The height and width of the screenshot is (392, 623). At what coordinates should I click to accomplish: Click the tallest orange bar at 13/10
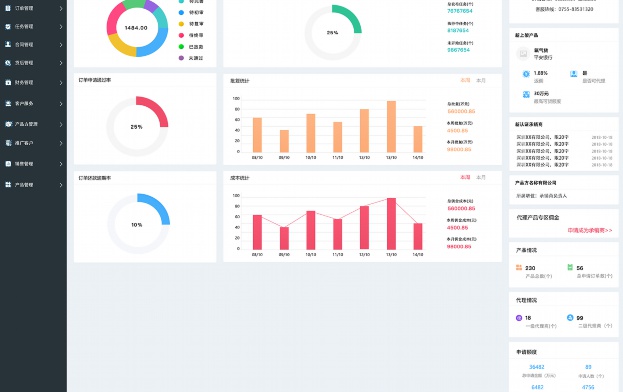click(391, 127)
